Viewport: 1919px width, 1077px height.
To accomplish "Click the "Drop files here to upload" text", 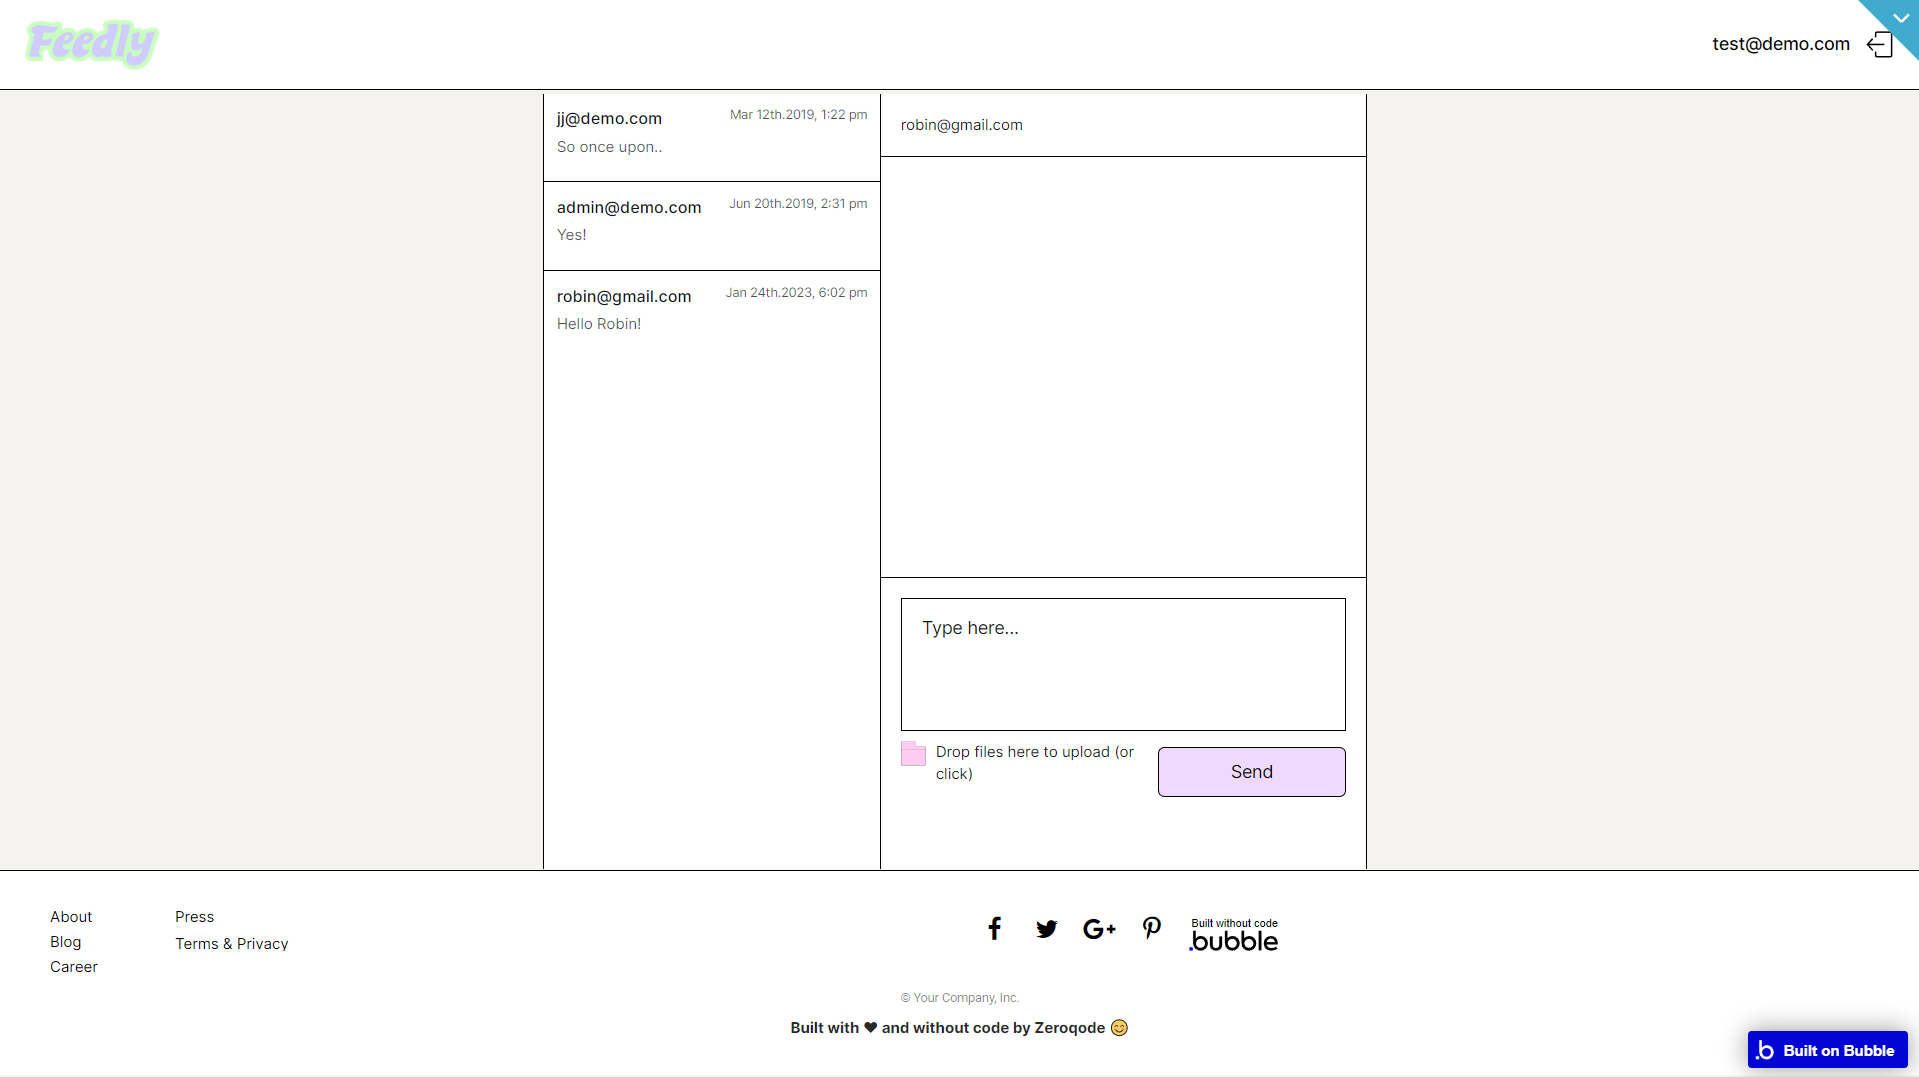I will [1035, 763].
